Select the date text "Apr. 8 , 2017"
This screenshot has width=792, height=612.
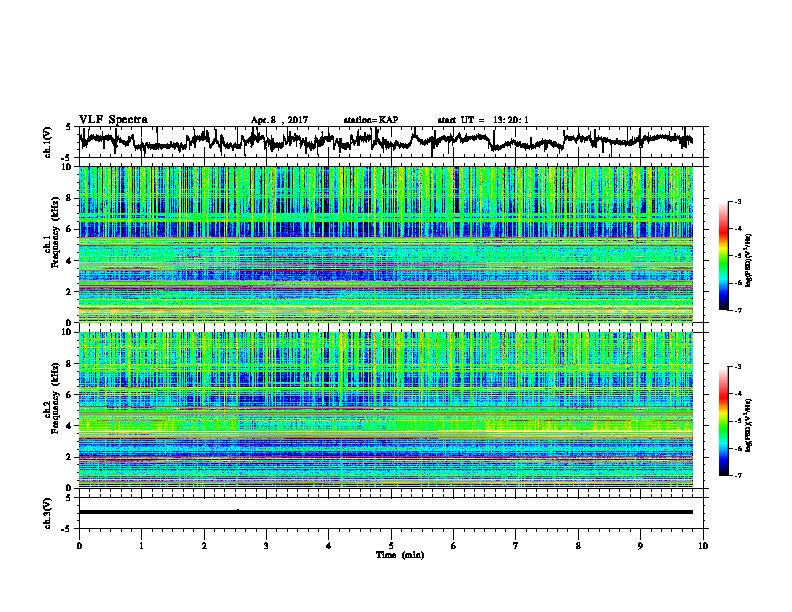coord(279,120)
